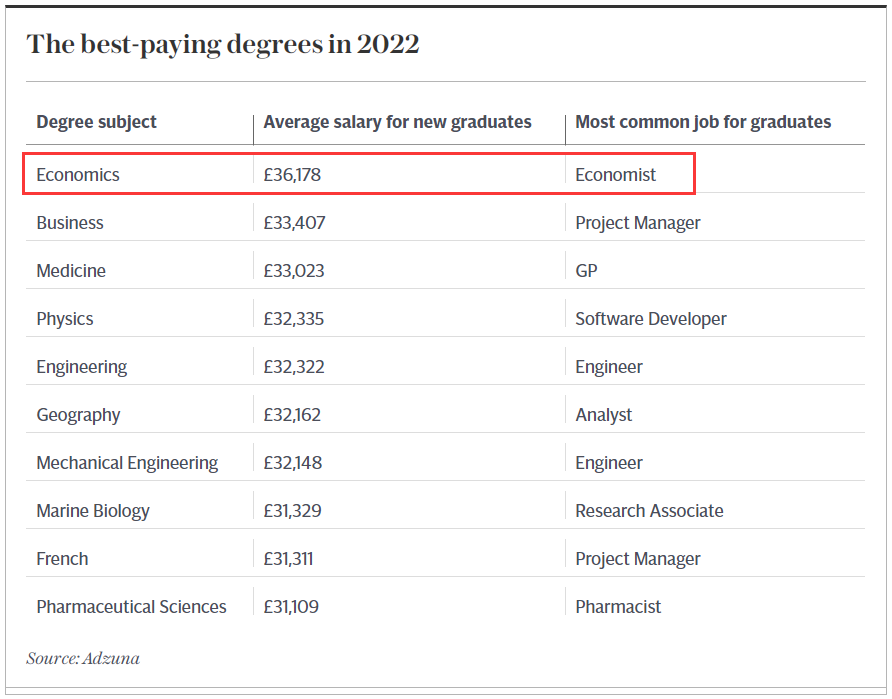
Task: Click the Research Associate job cell
Action: (649, 511)
